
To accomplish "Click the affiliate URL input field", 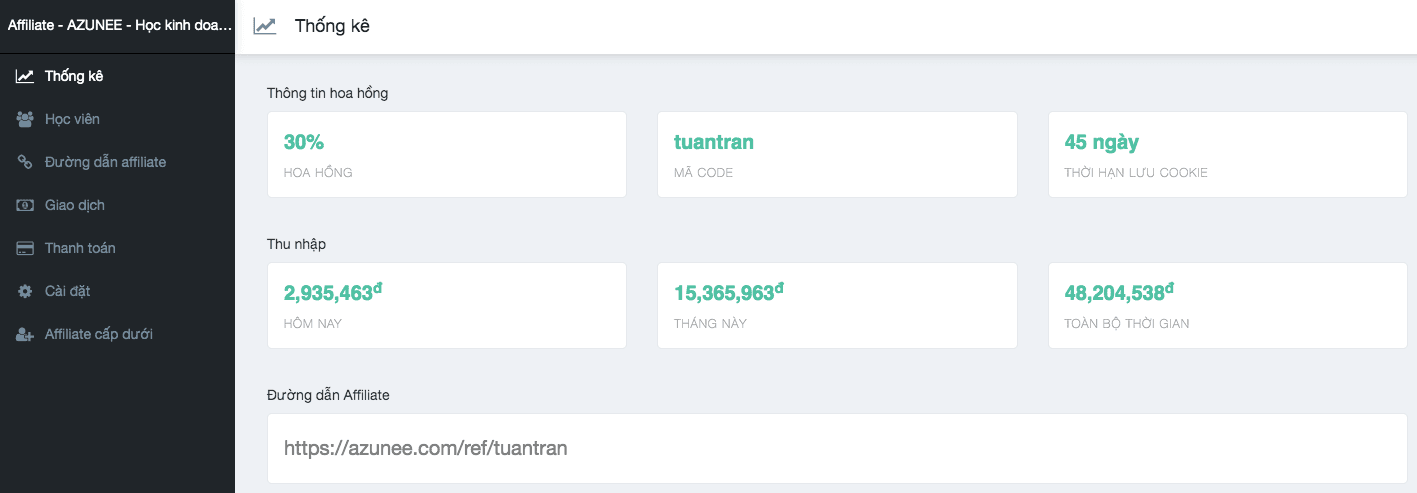I will 837,448.
